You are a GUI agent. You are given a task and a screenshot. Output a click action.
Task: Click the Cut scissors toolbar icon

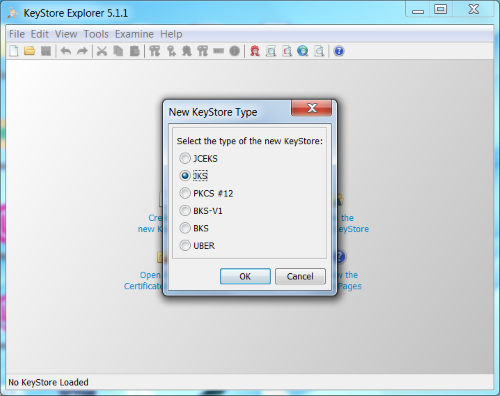pyautogui.click(x=102, y=51)
